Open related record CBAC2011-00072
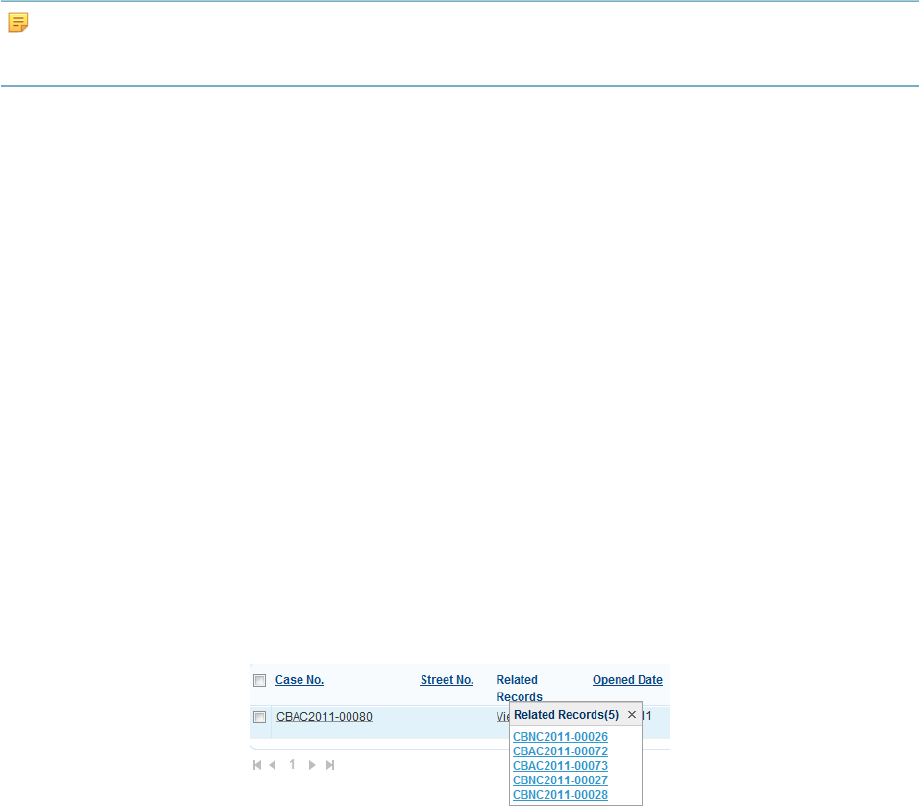 [x=560, y=751]
